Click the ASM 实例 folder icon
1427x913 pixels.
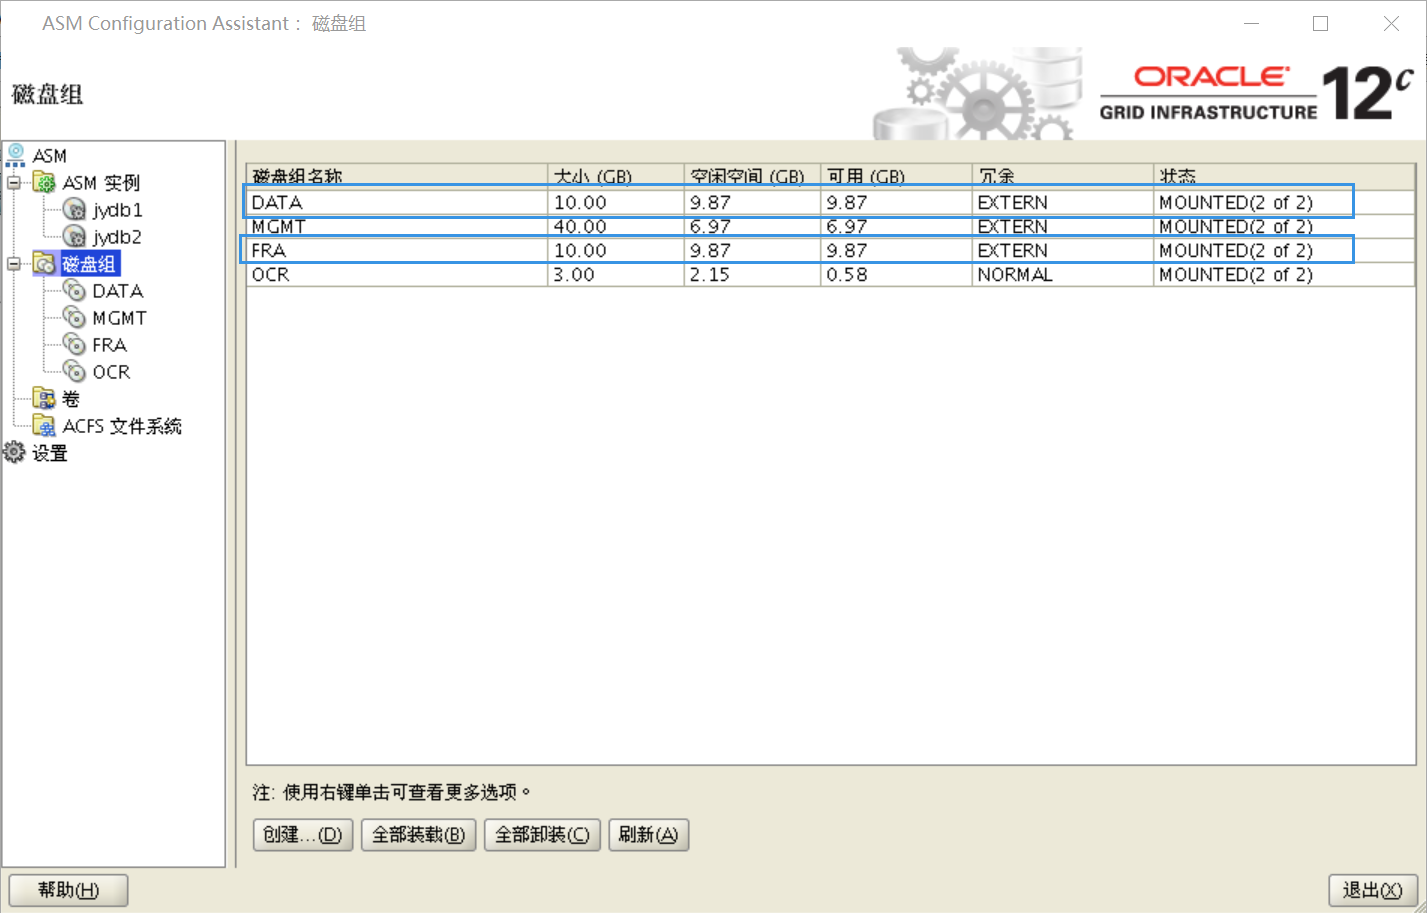[45, 182]
